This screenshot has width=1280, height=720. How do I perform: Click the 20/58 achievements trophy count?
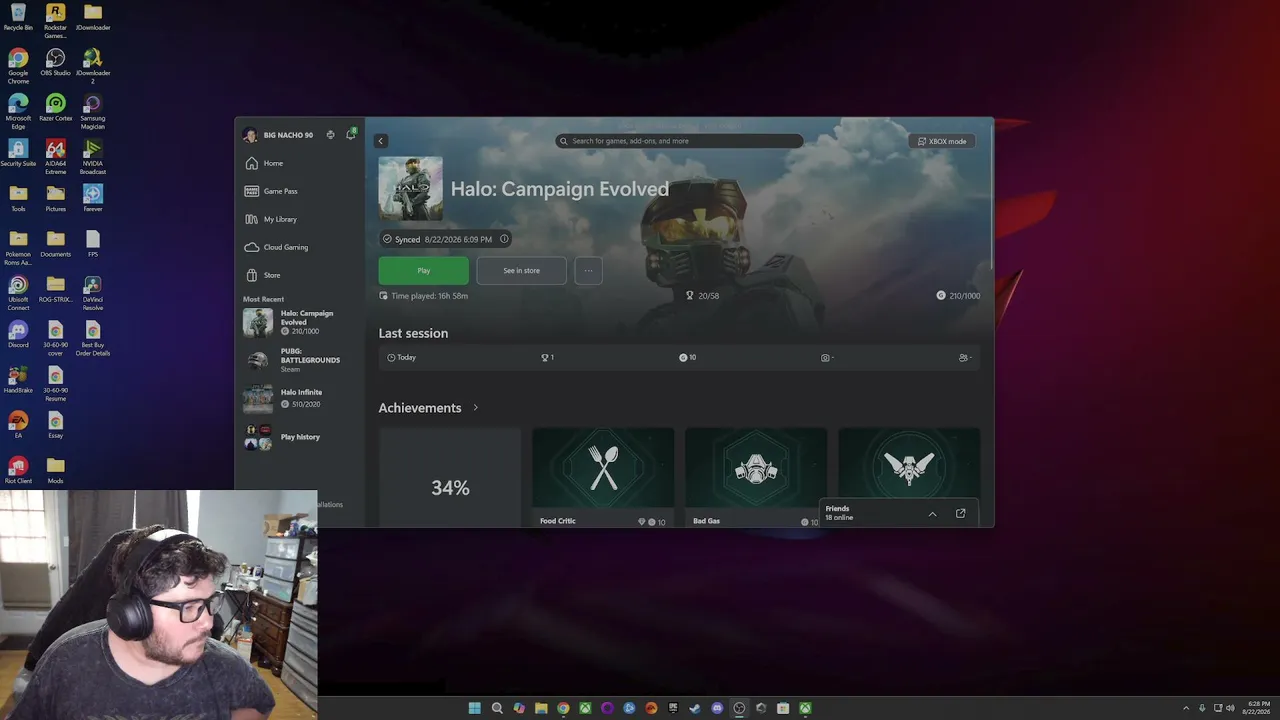point(702,296)
